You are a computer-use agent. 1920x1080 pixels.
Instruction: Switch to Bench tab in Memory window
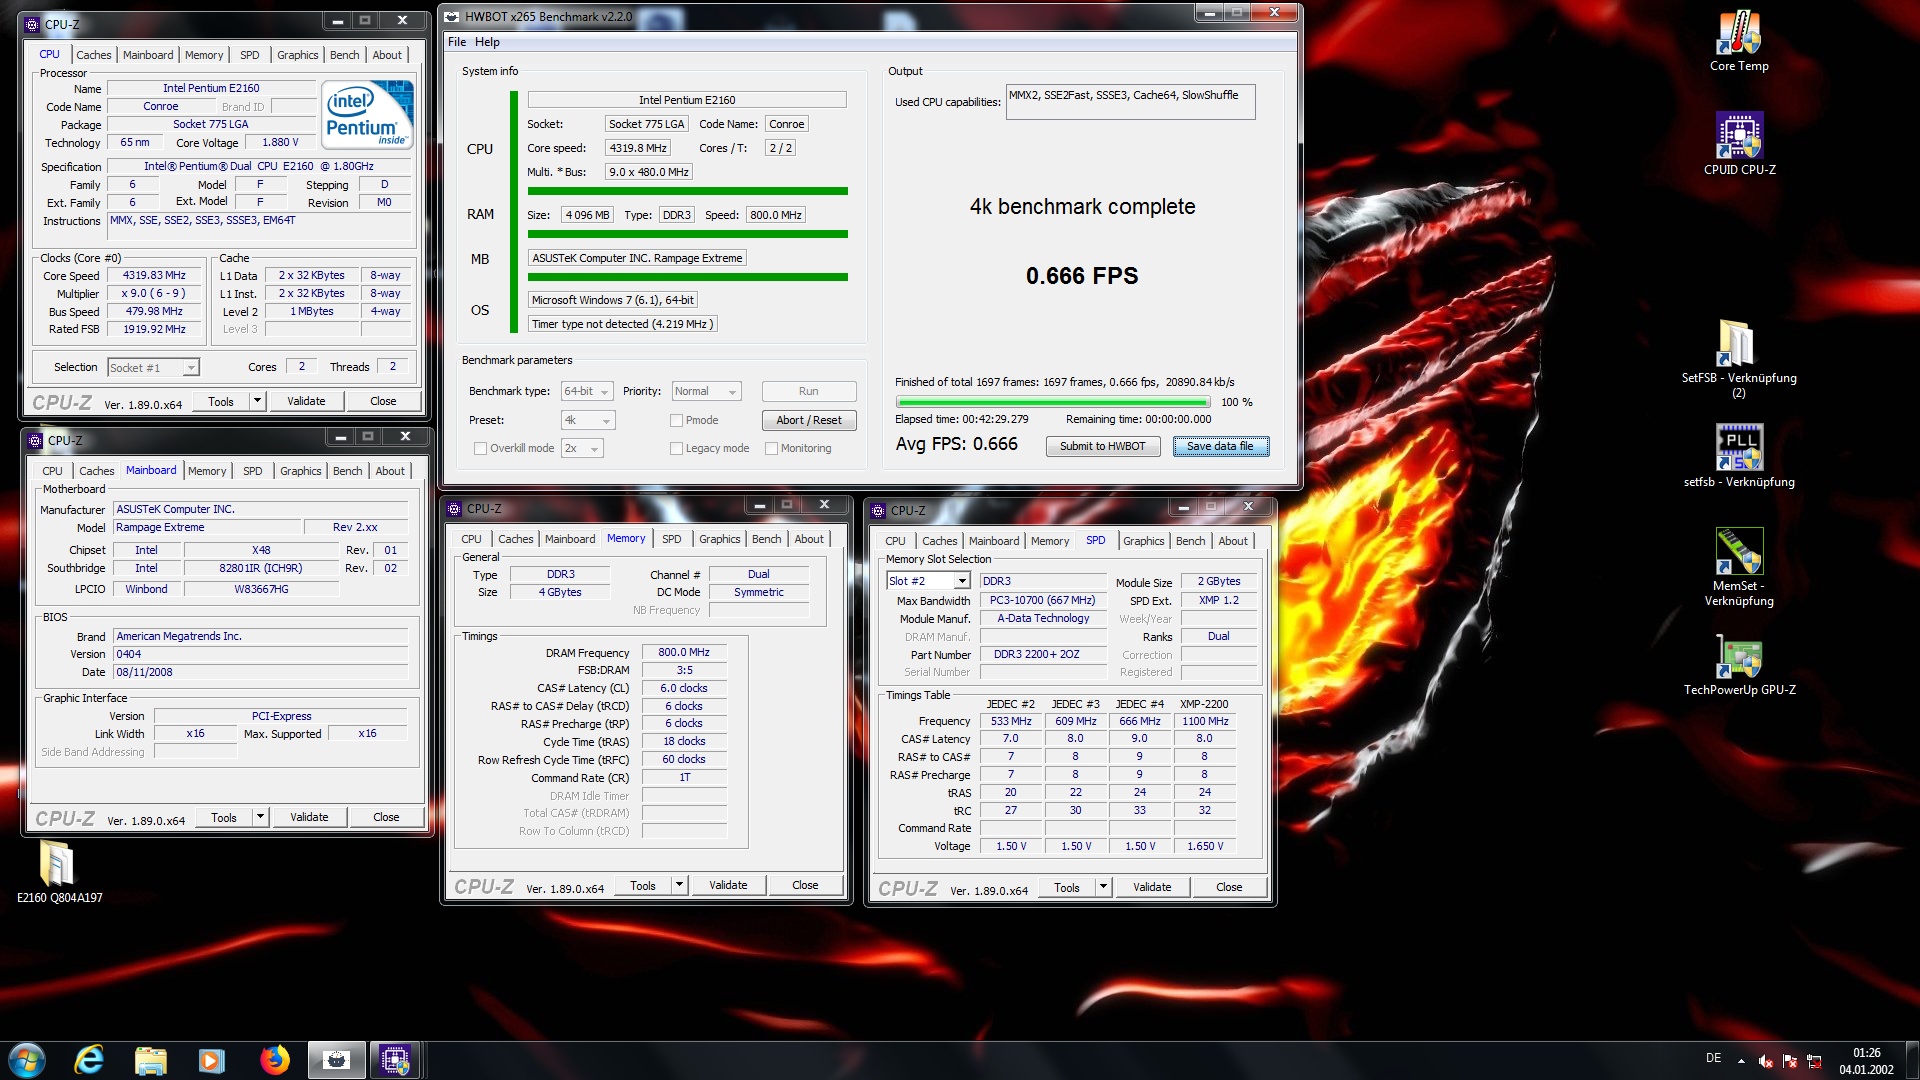pos(767,539)
